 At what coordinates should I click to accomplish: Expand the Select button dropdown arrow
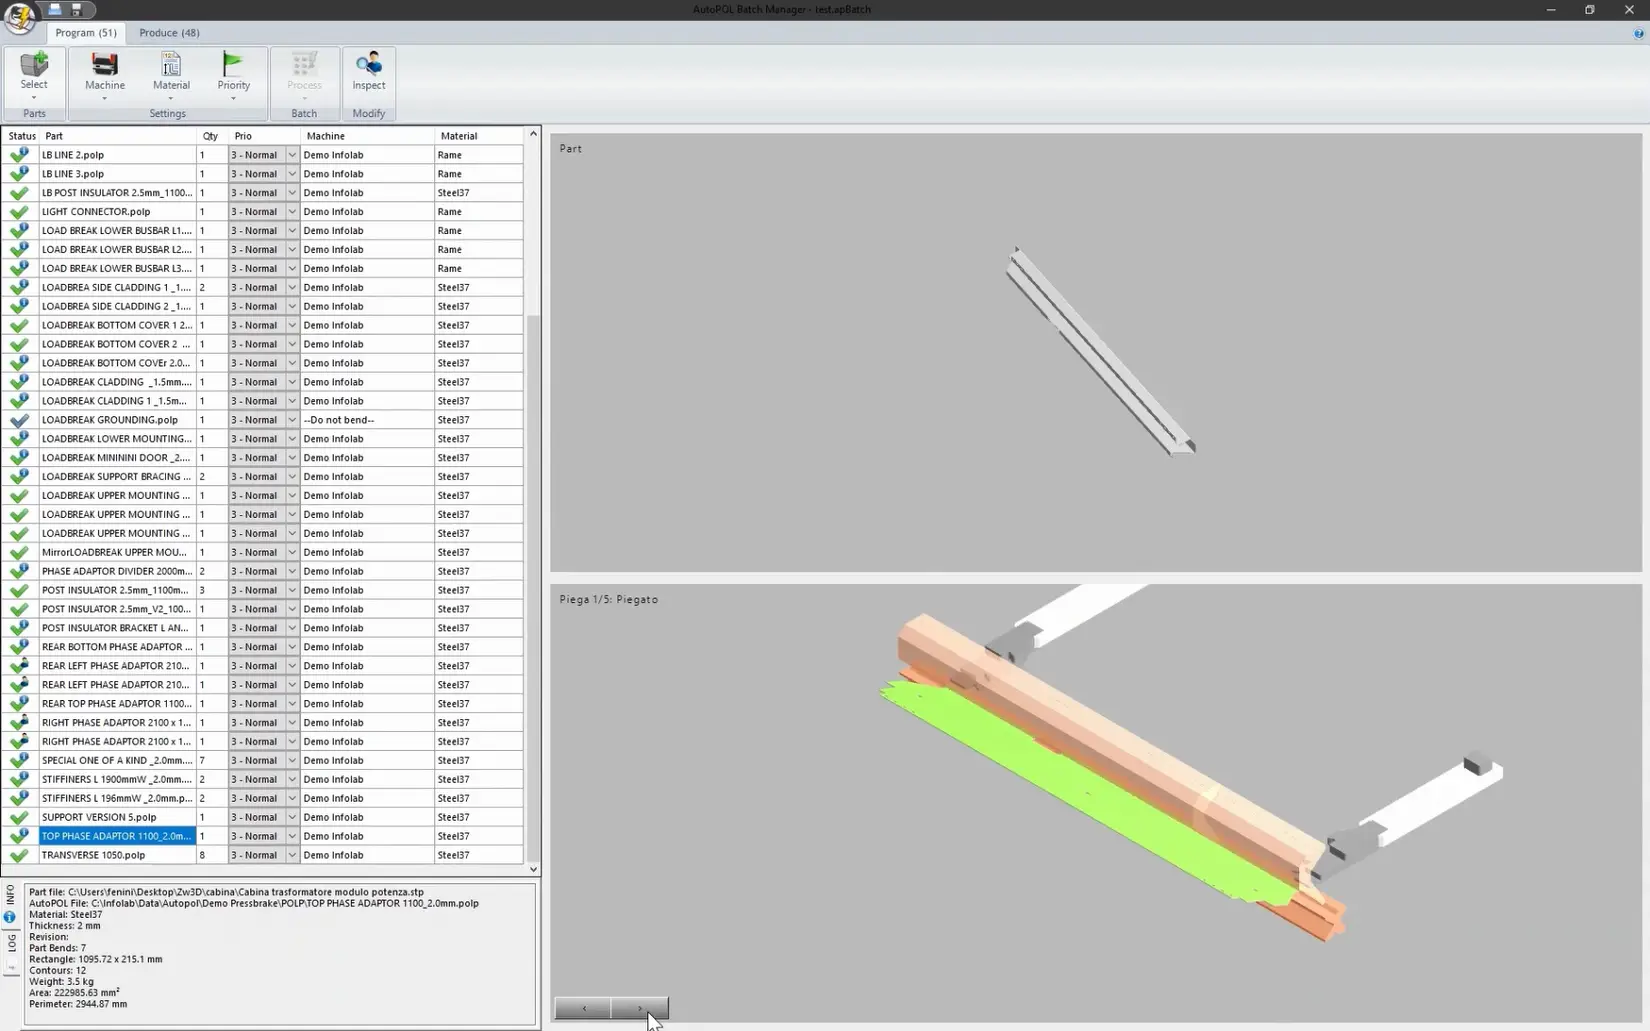pos(34,98)
